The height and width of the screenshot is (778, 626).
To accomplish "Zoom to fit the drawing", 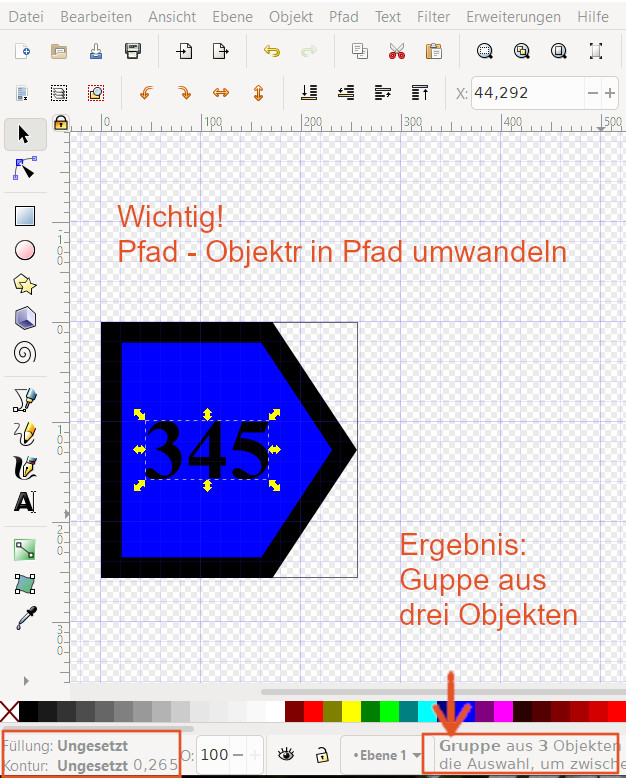I will [x=522, y=51].
